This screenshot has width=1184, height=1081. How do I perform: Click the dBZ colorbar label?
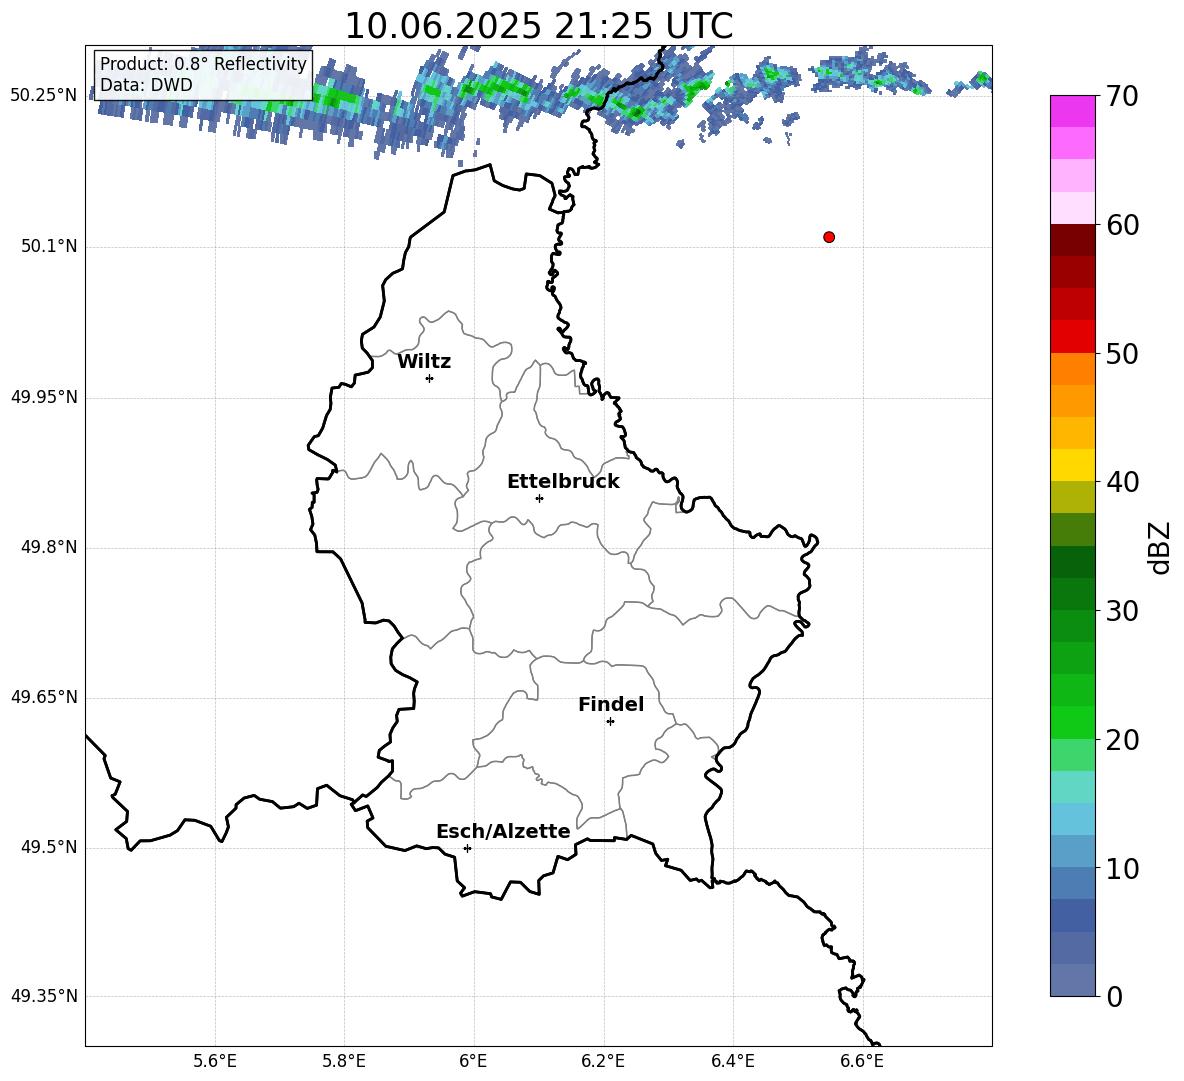[x=1159, y=548]
